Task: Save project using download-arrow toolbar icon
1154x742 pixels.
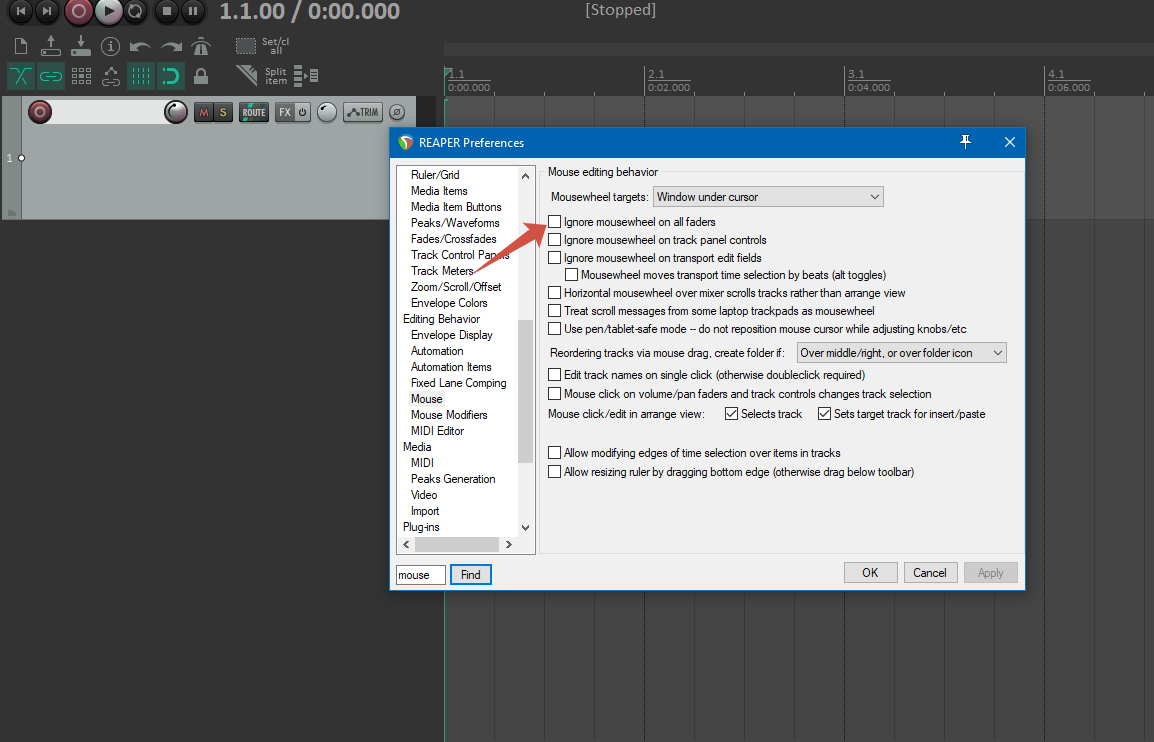Action: [81, 46]
